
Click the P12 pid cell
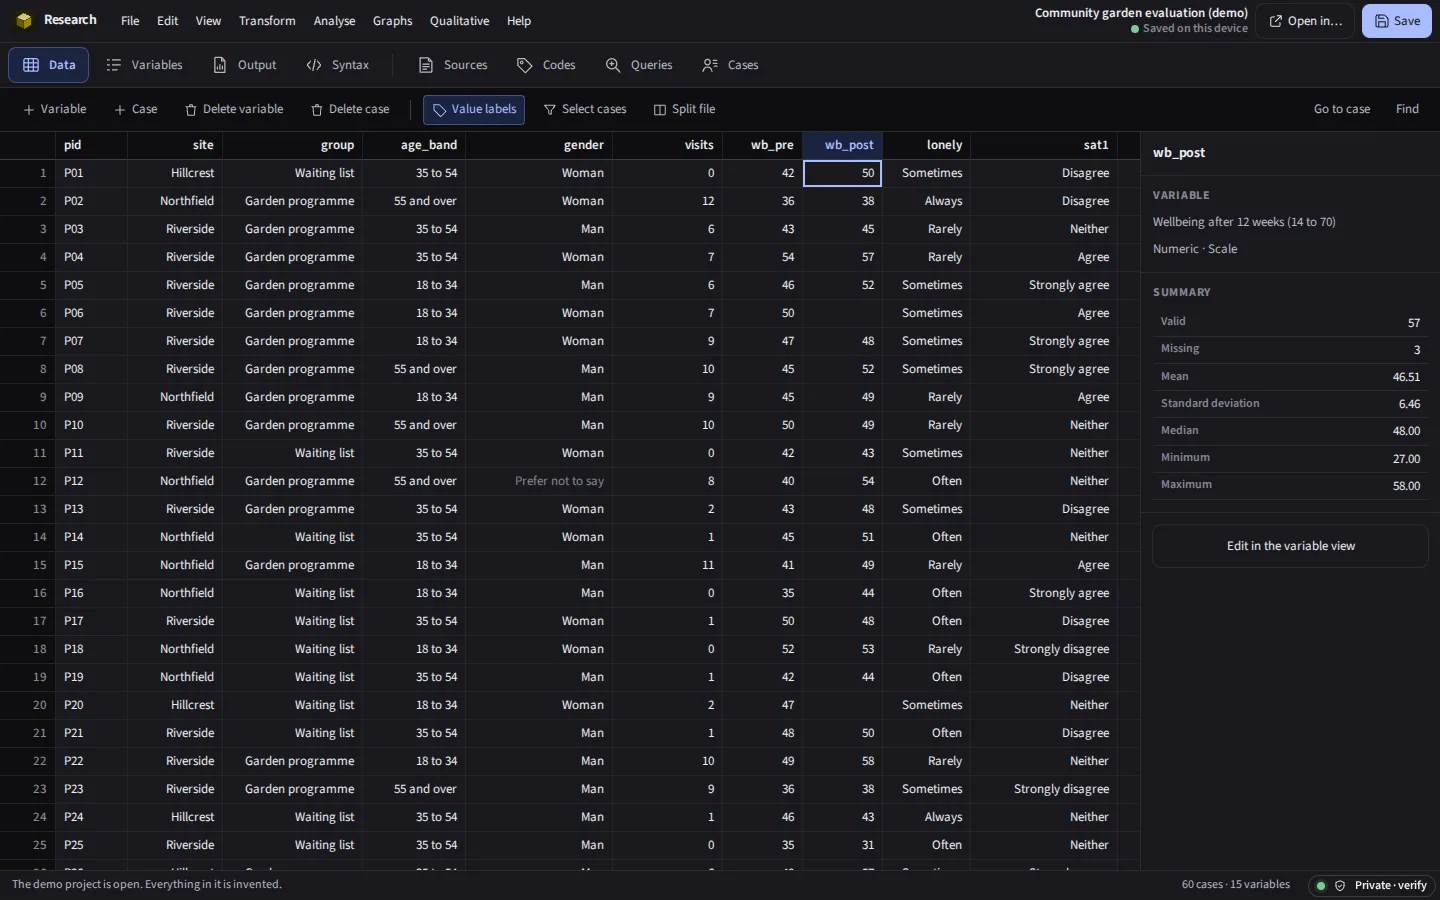point(92,482)
